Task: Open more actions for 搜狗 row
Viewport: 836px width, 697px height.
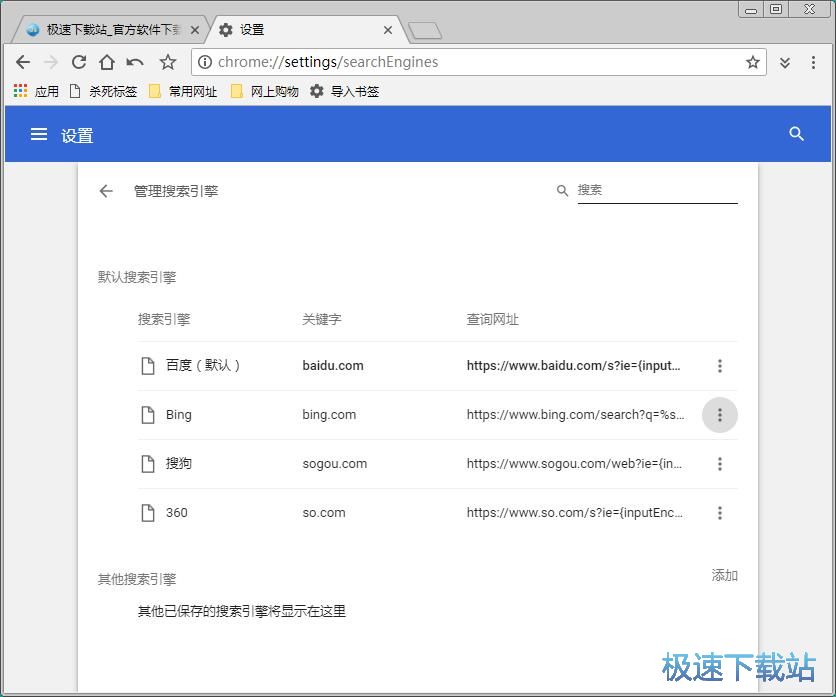Action: (720, 464)
